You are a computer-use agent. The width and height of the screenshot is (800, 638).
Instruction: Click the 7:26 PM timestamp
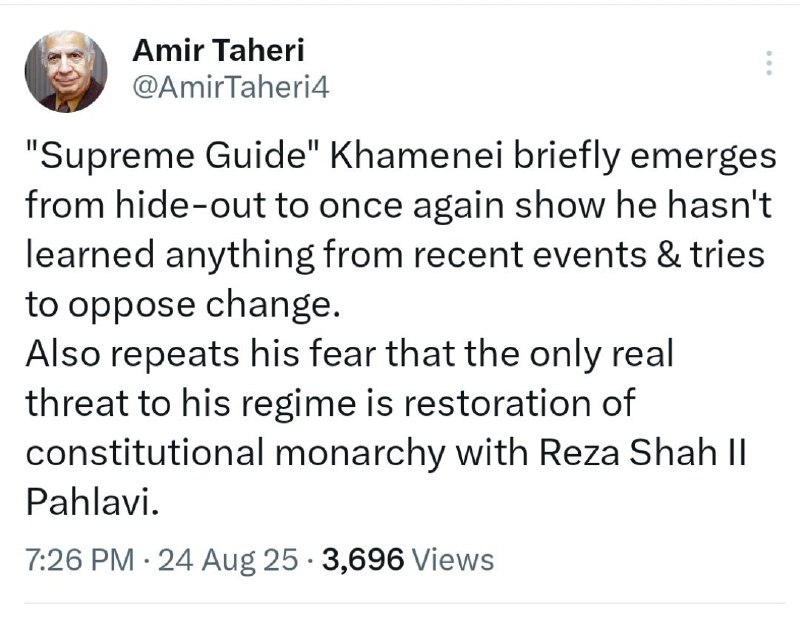(x=80, y=559)
